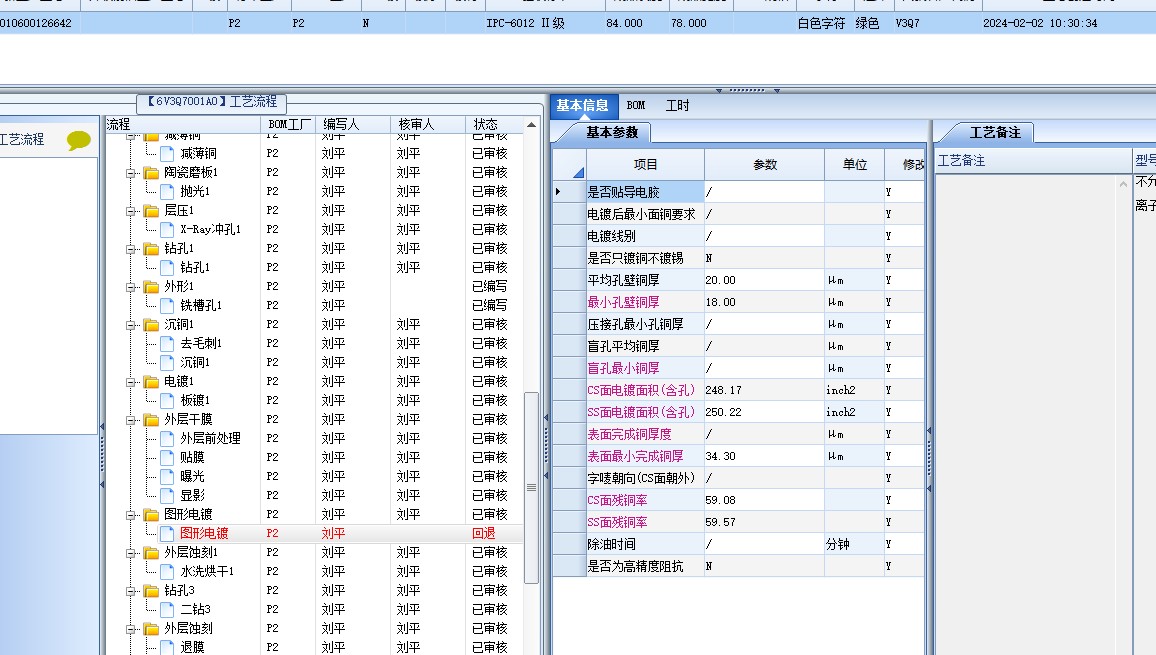The height and width of the screenshot is (655, 1156).
Task: Click the folder icon of 外层蚀刻 group
Action: coord(151,629)
